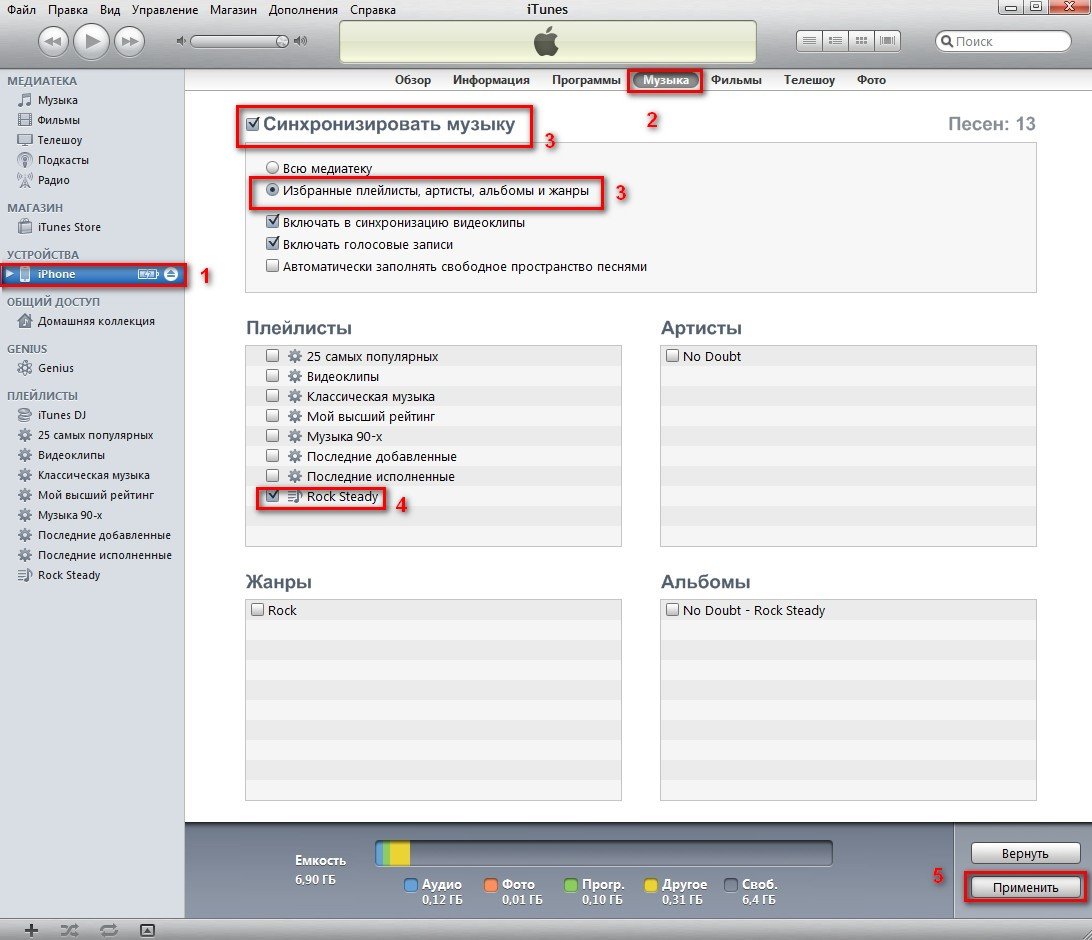Click the play button
Image resolution: width=1092 pixels, height=940 pixels.
pyautogui.click(x=91, y=40)
